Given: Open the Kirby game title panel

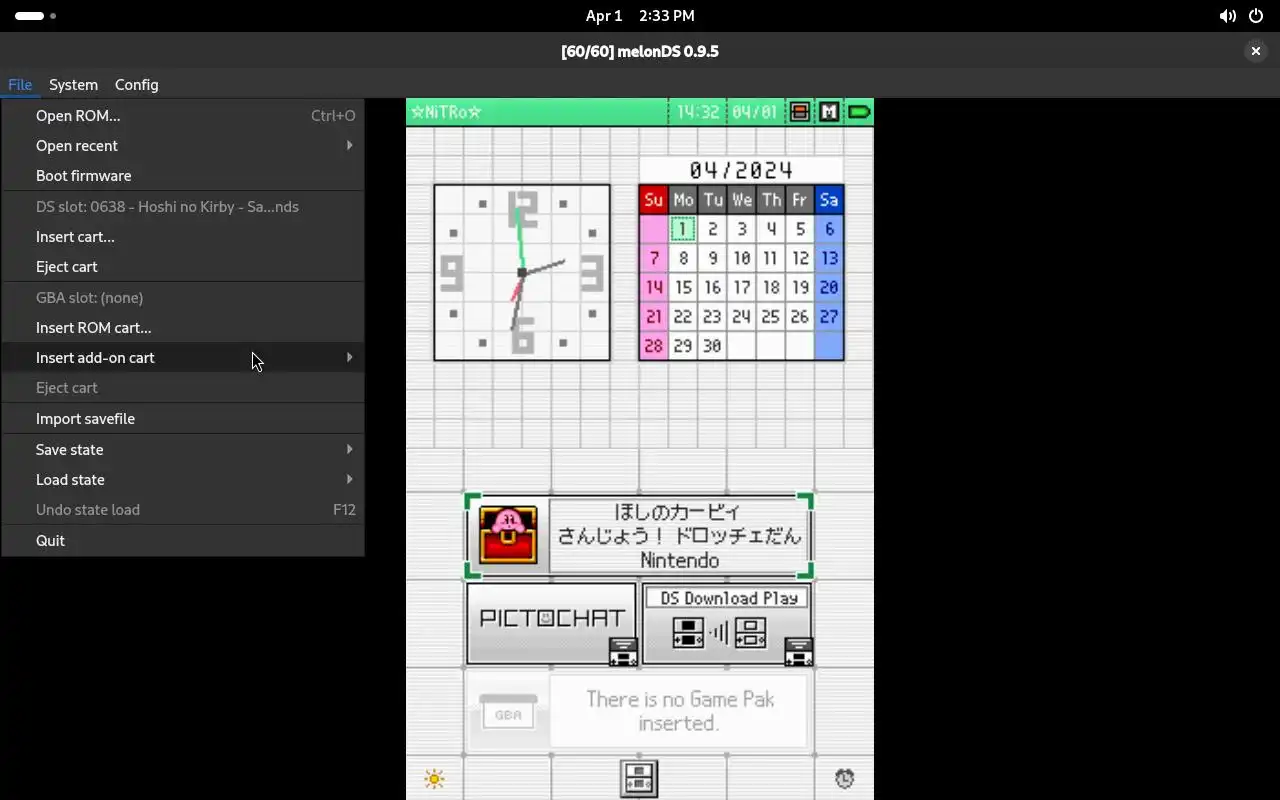Looking at the screenshot, I should tap(679, 536).
